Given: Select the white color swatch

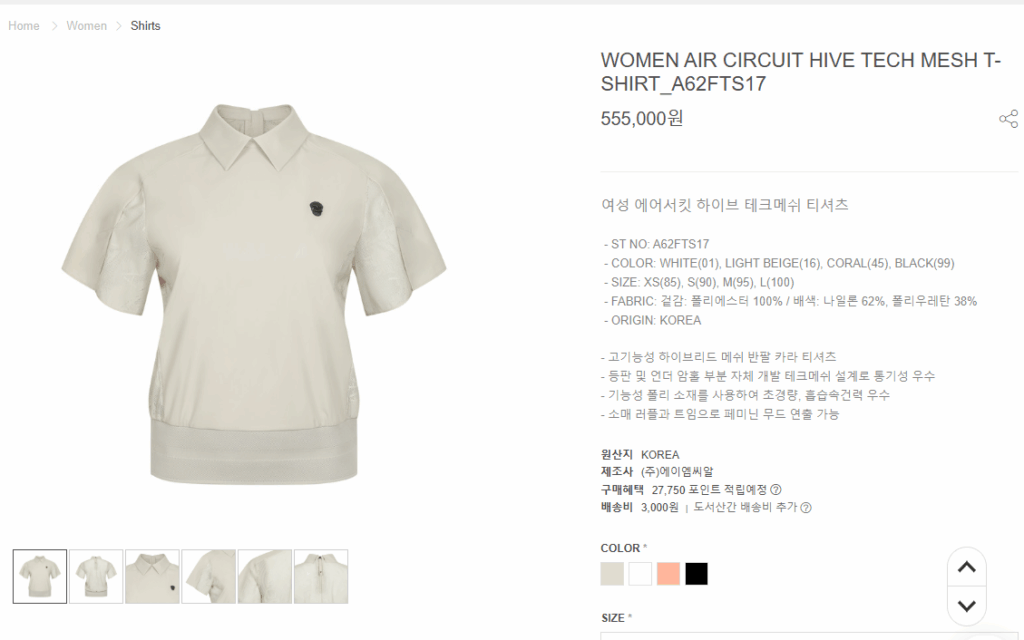Looking at the screenshot, I should (640, 573).
